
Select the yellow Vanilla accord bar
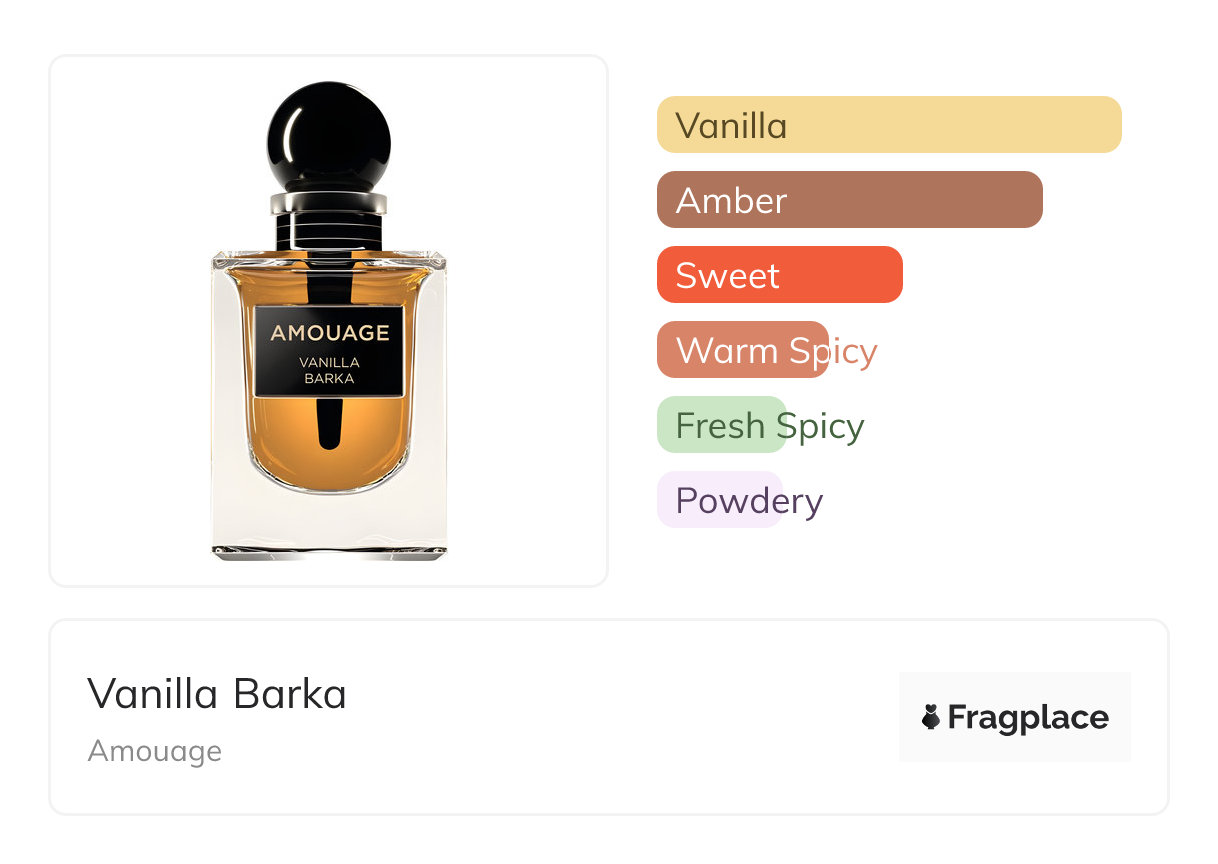coord(888,125)
